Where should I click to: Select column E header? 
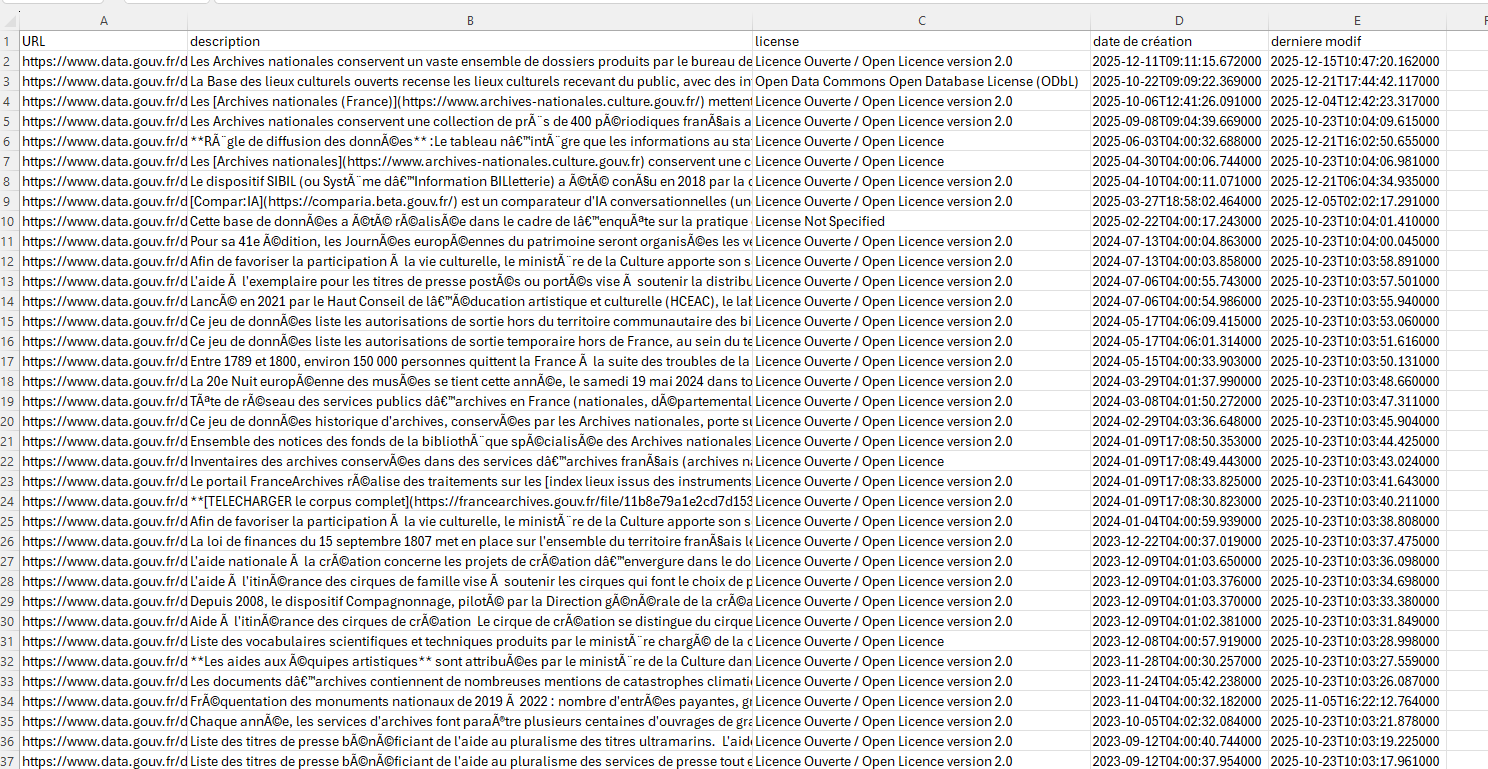[1357, 21]
